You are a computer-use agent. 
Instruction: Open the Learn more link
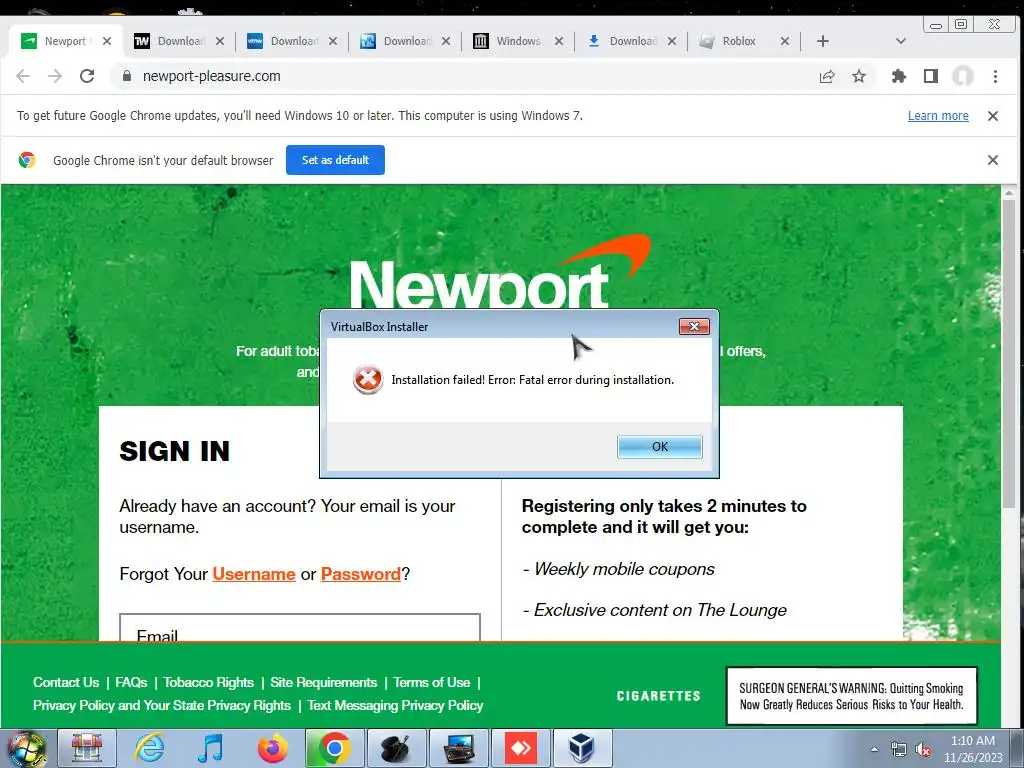[x=938, y=116]
